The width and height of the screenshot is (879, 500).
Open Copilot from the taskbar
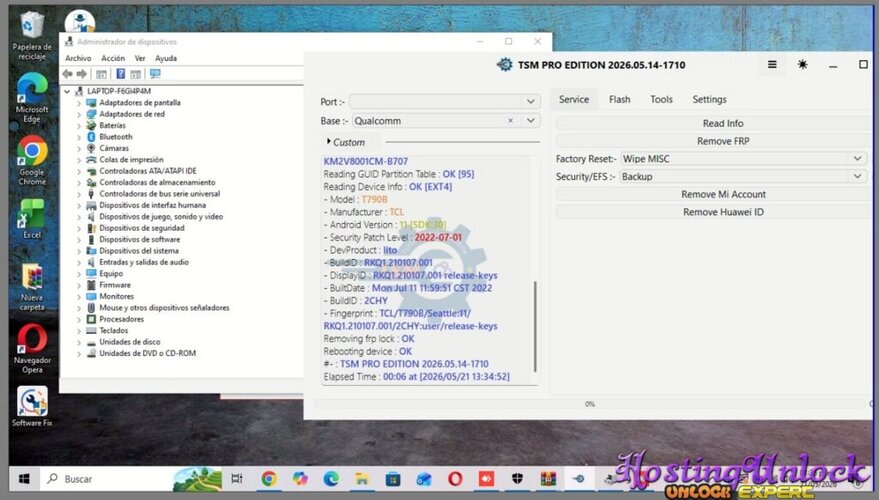[x=300, y=479]
